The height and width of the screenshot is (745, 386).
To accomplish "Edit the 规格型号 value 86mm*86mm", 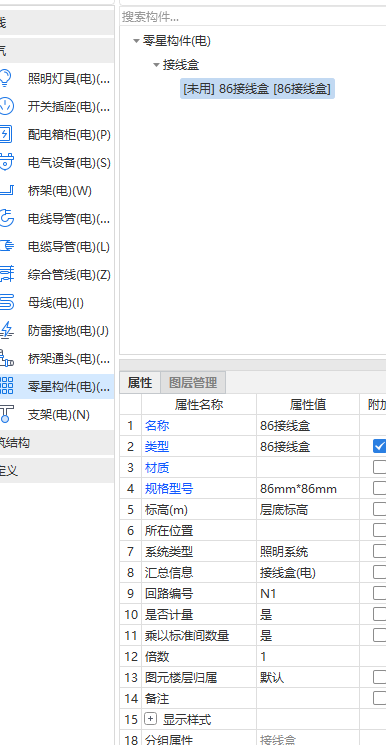I will click(308, 488).
